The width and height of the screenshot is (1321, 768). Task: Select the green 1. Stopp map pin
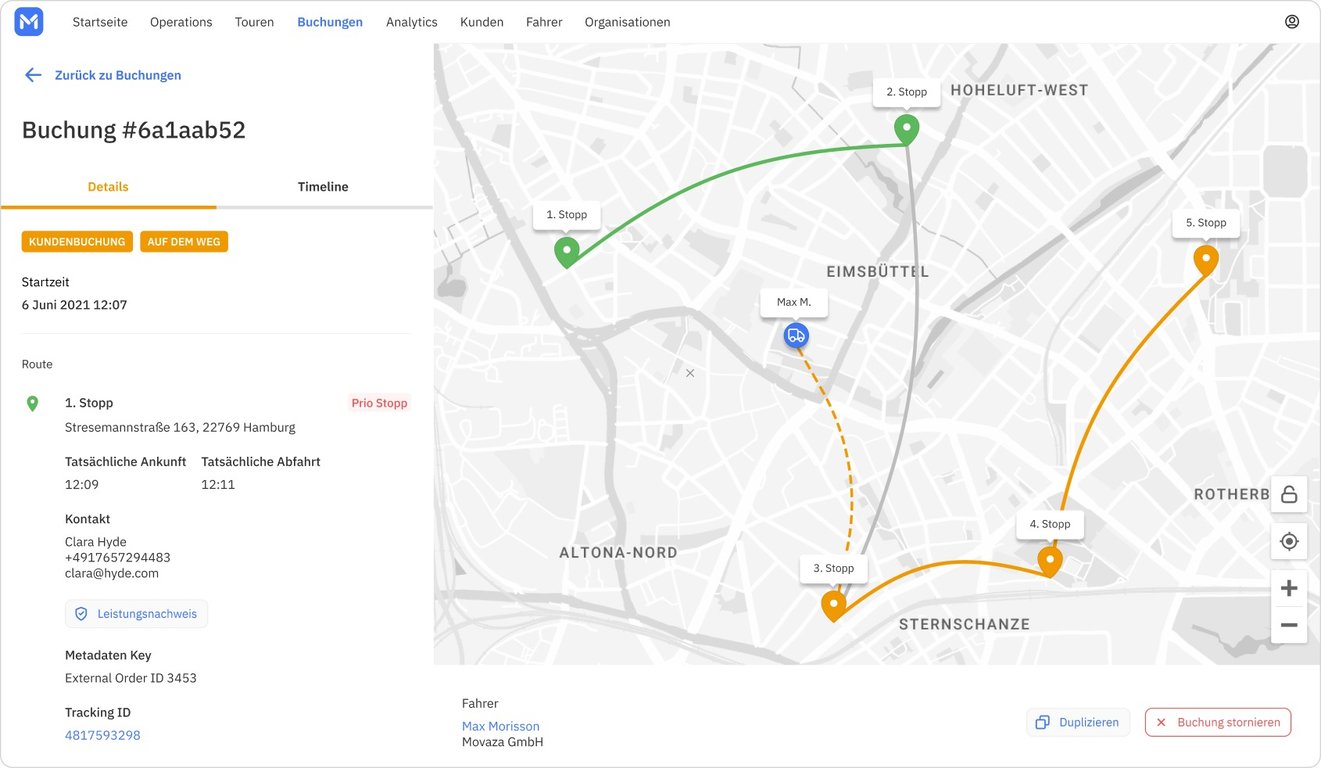click(x=567, y=252)
